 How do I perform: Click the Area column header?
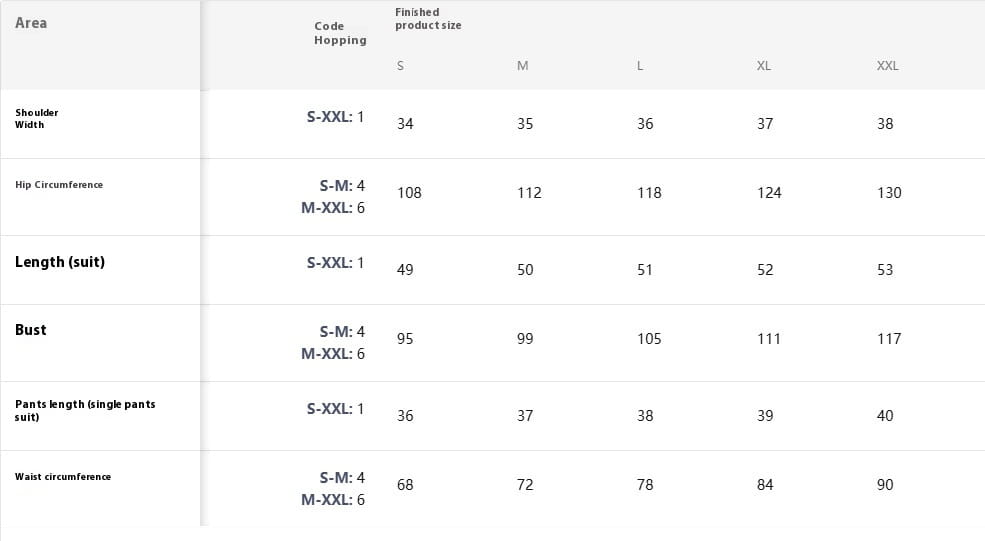pyautogui.click(x=31, y=23)
